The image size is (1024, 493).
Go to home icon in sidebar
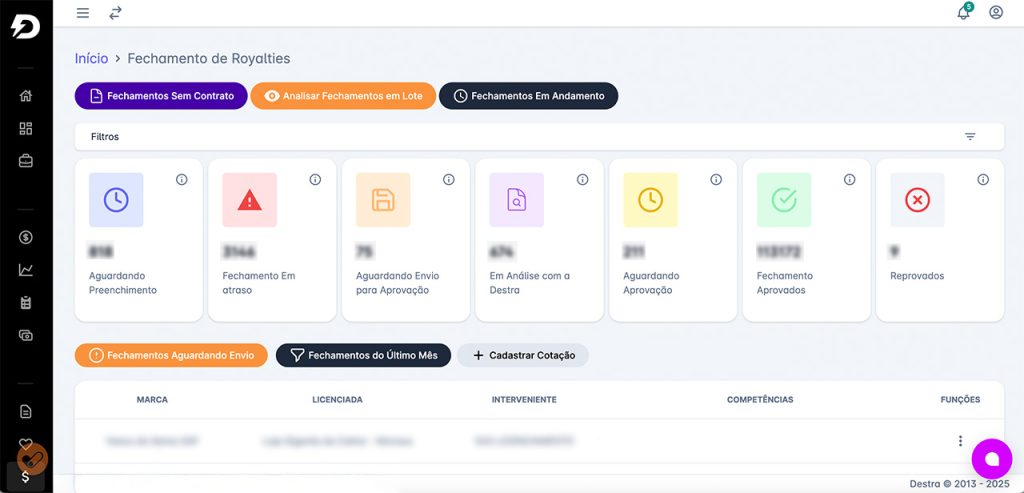(x=26, y=96)
